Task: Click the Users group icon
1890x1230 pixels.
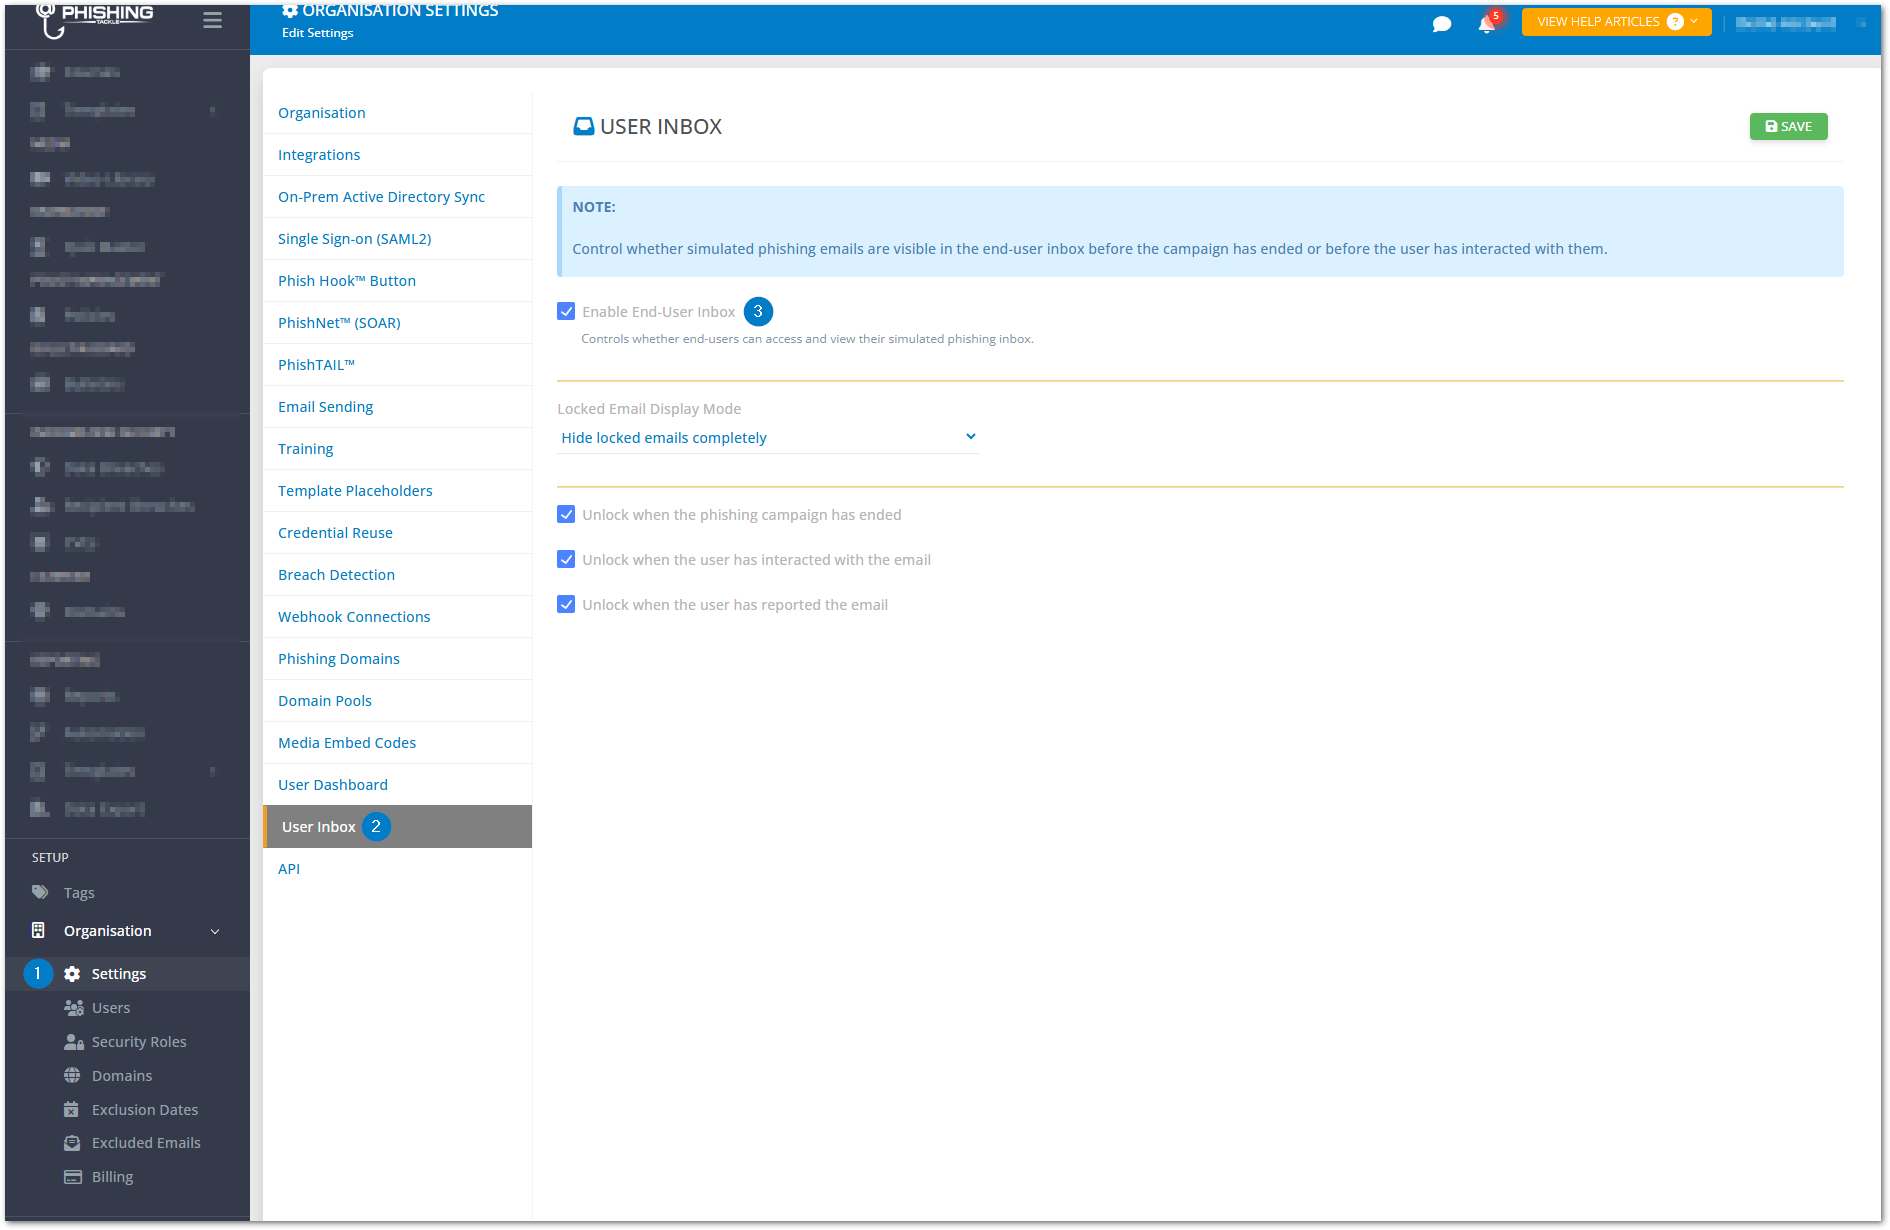Action: tap(74, 1007)
